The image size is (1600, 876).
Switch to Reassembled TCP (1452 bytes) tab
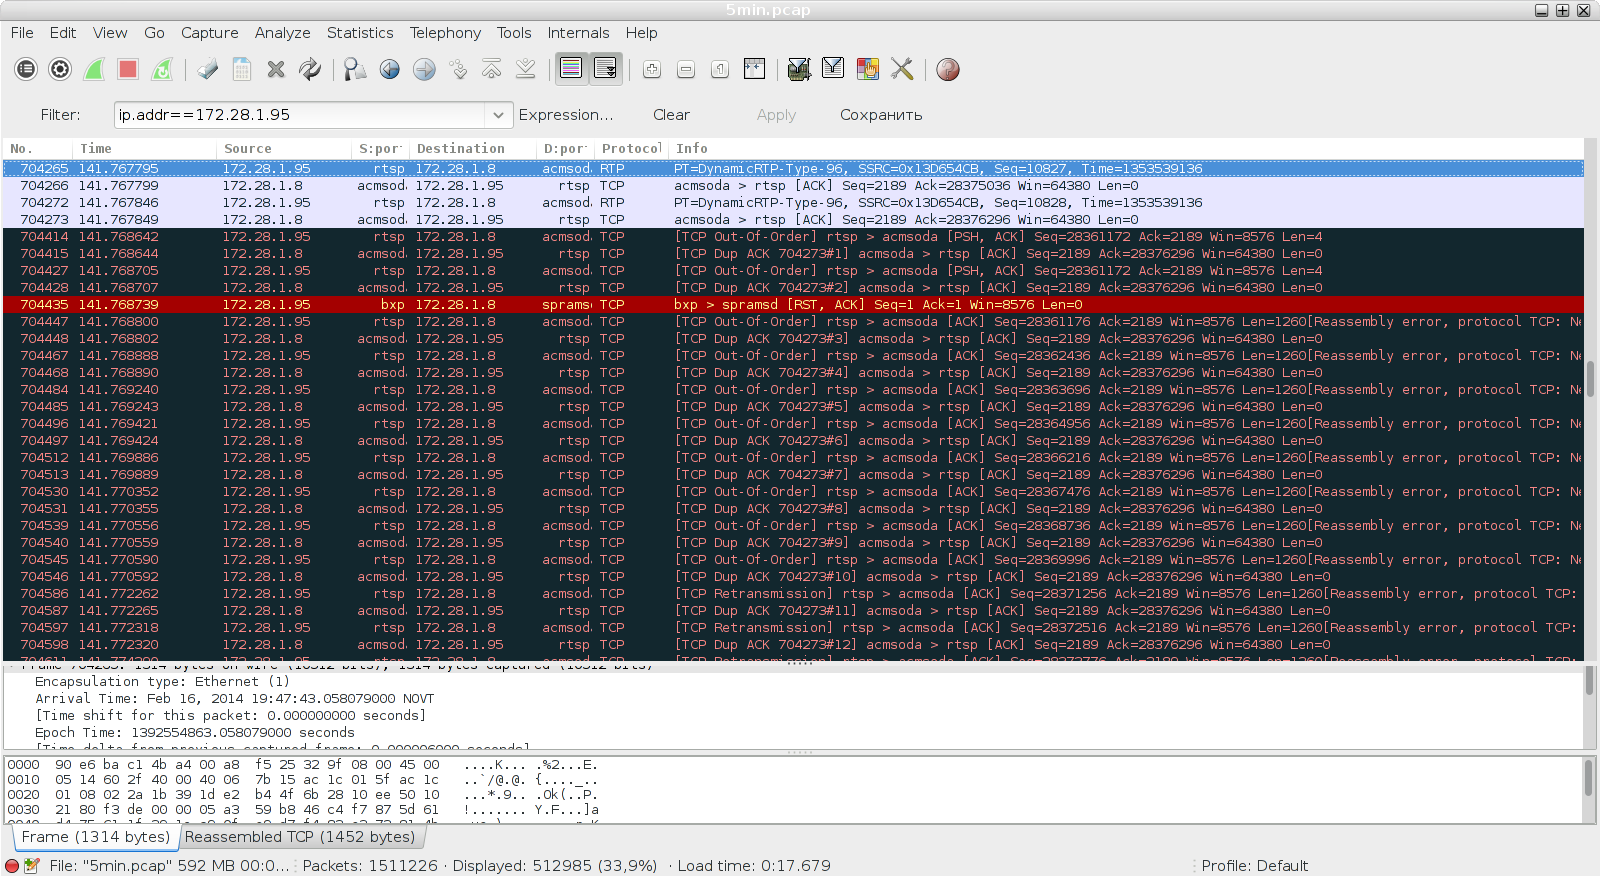click(x=300, y=837)
